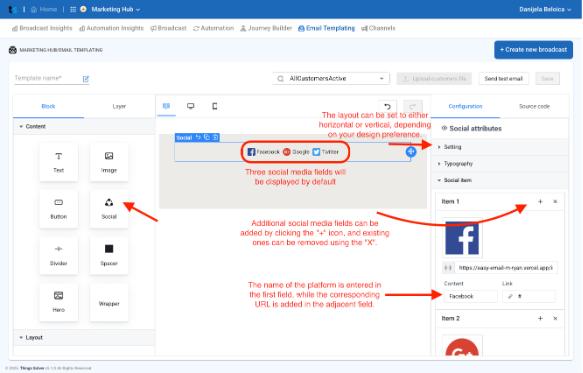Open the Broadcast tab
The width and height of the screenshot is (583, 373).
click(x=168, y=28)
